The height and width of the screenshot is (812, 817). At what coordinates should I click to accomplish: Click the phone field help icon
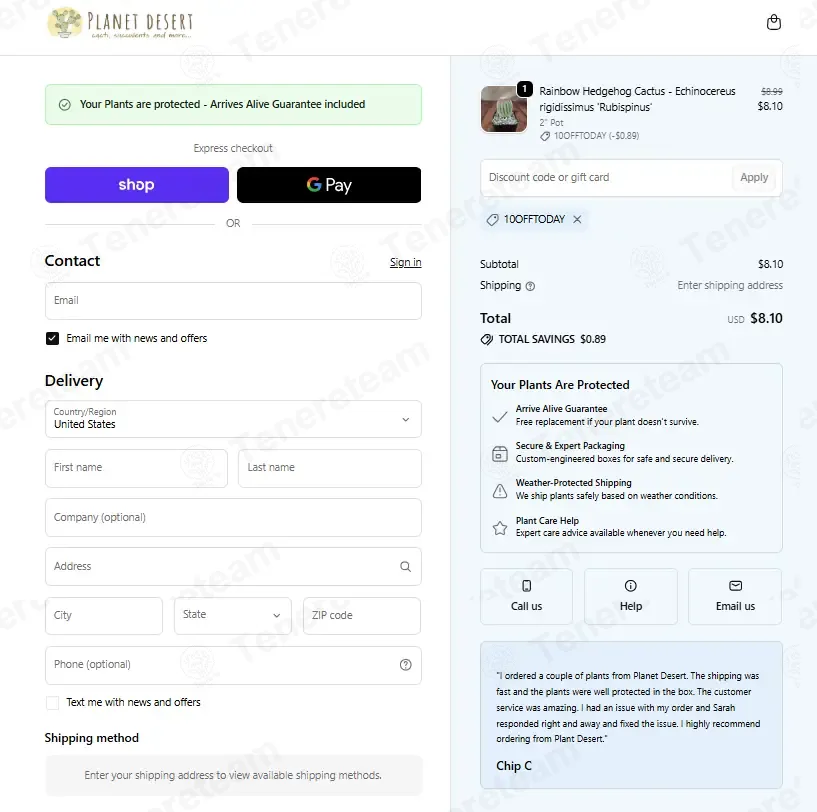tap(405, 665)
